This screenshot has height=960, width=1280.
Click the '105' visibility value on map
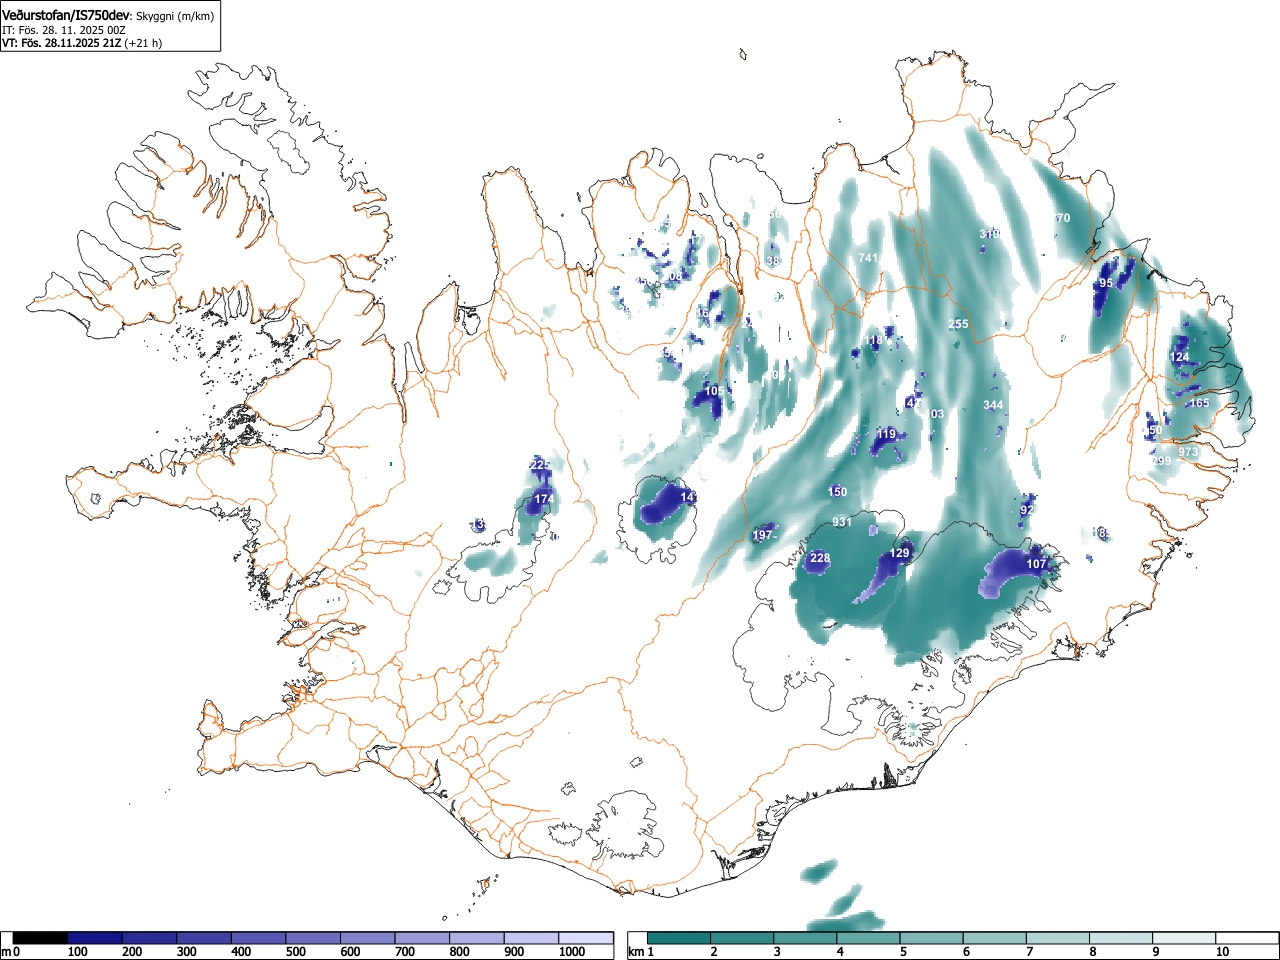(714, 391)
